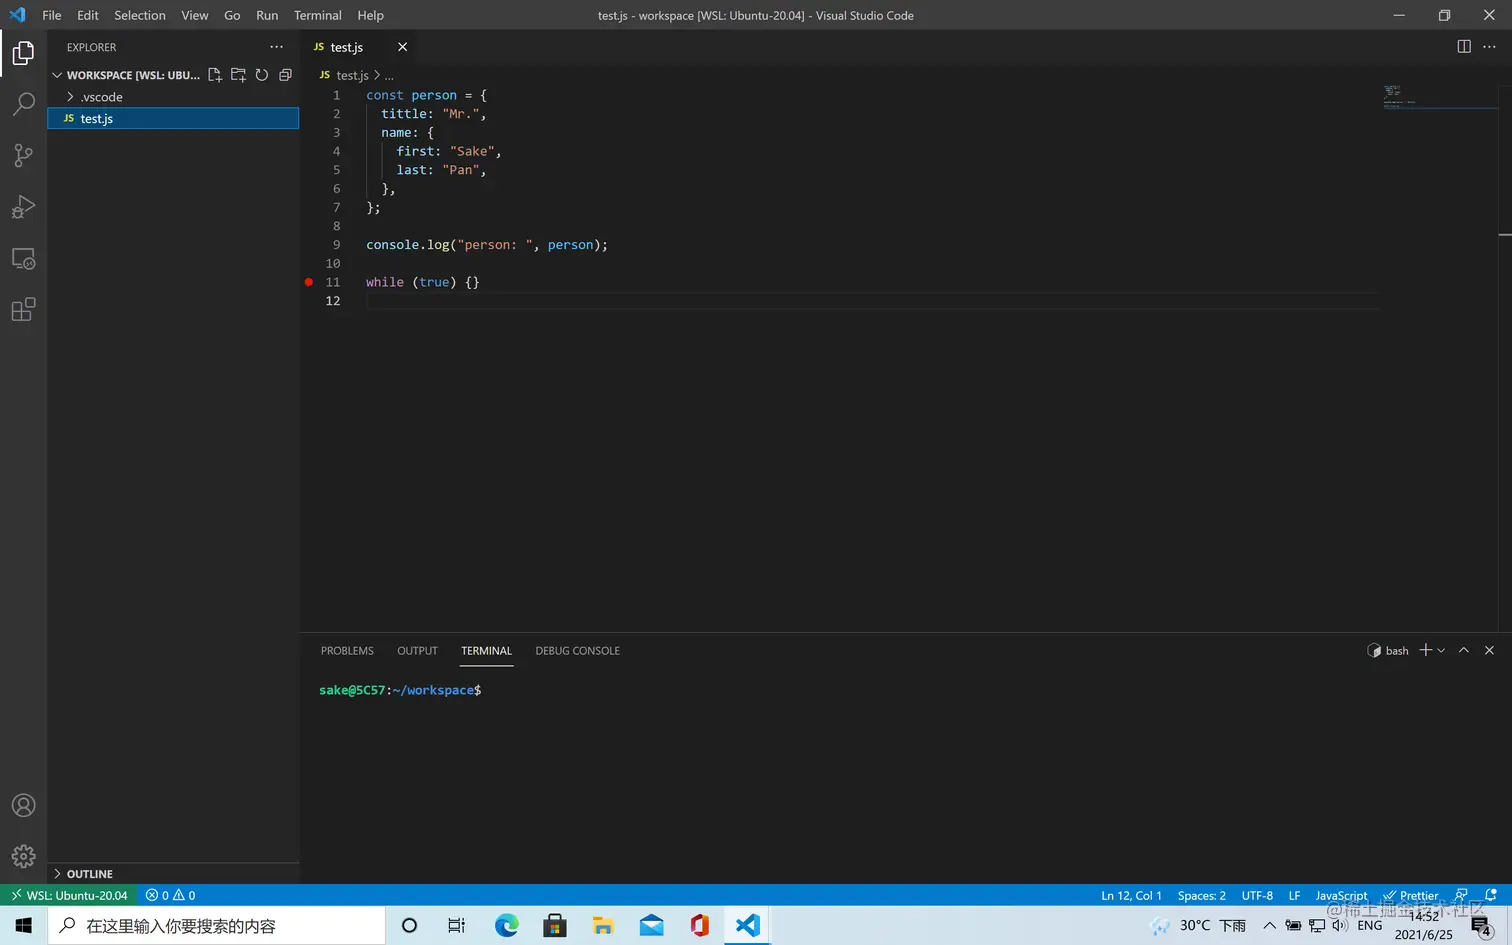Viewport: 1512px width, 945px height.
Task: Change Spaces: 2 indentation setting
Action: tap(1201, 895)
